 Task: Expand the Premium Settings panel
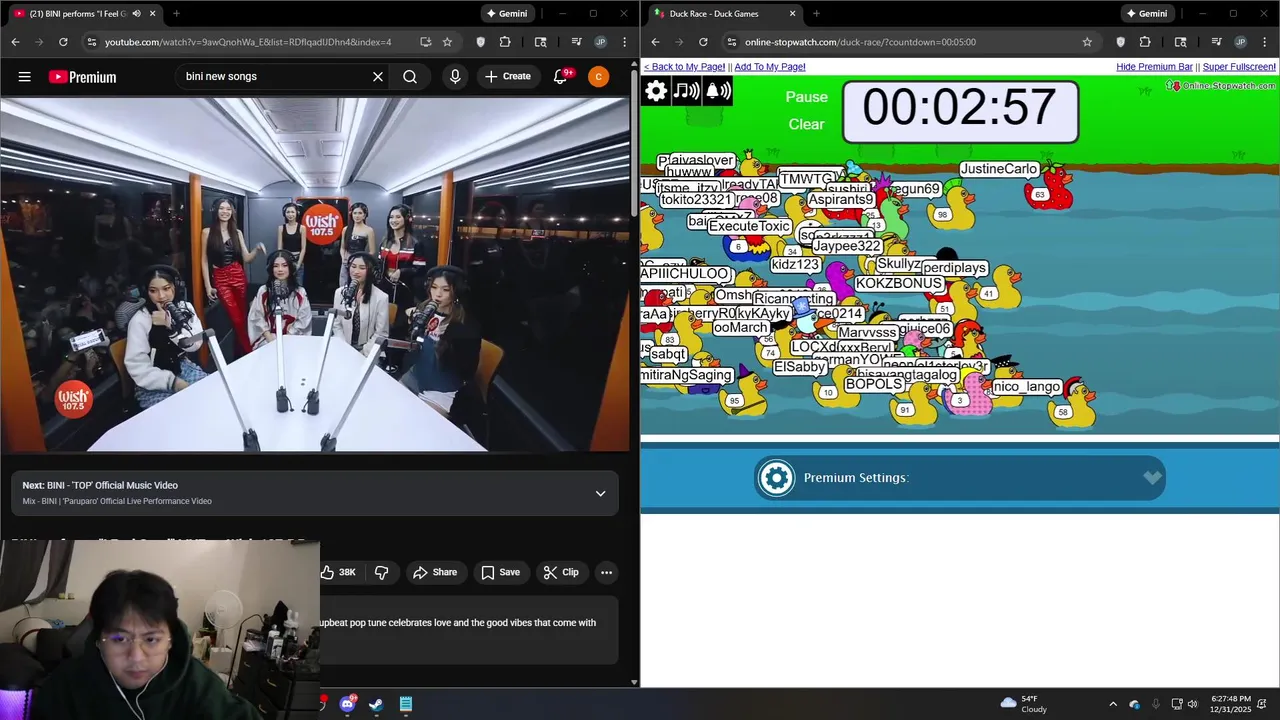pos(959,478)
